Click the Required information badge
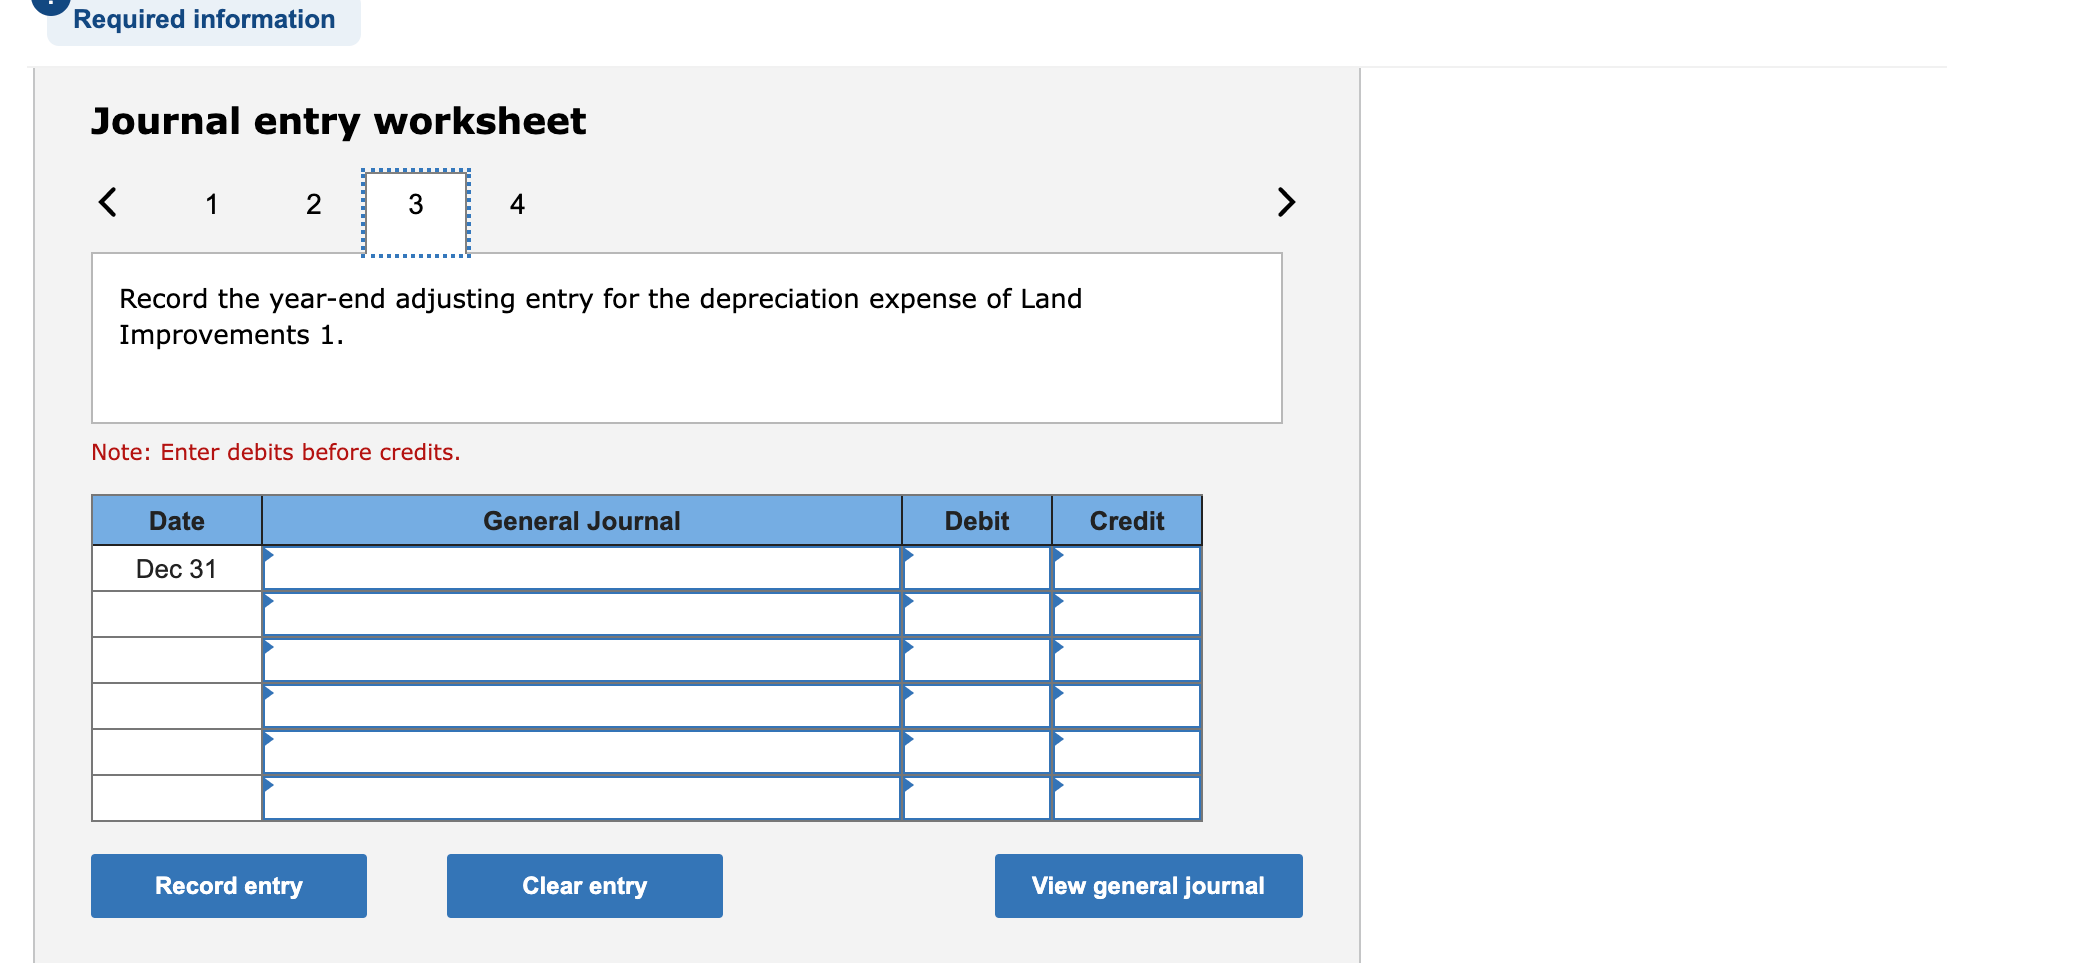Screen dimensions: 2080x963 [203, 19]
